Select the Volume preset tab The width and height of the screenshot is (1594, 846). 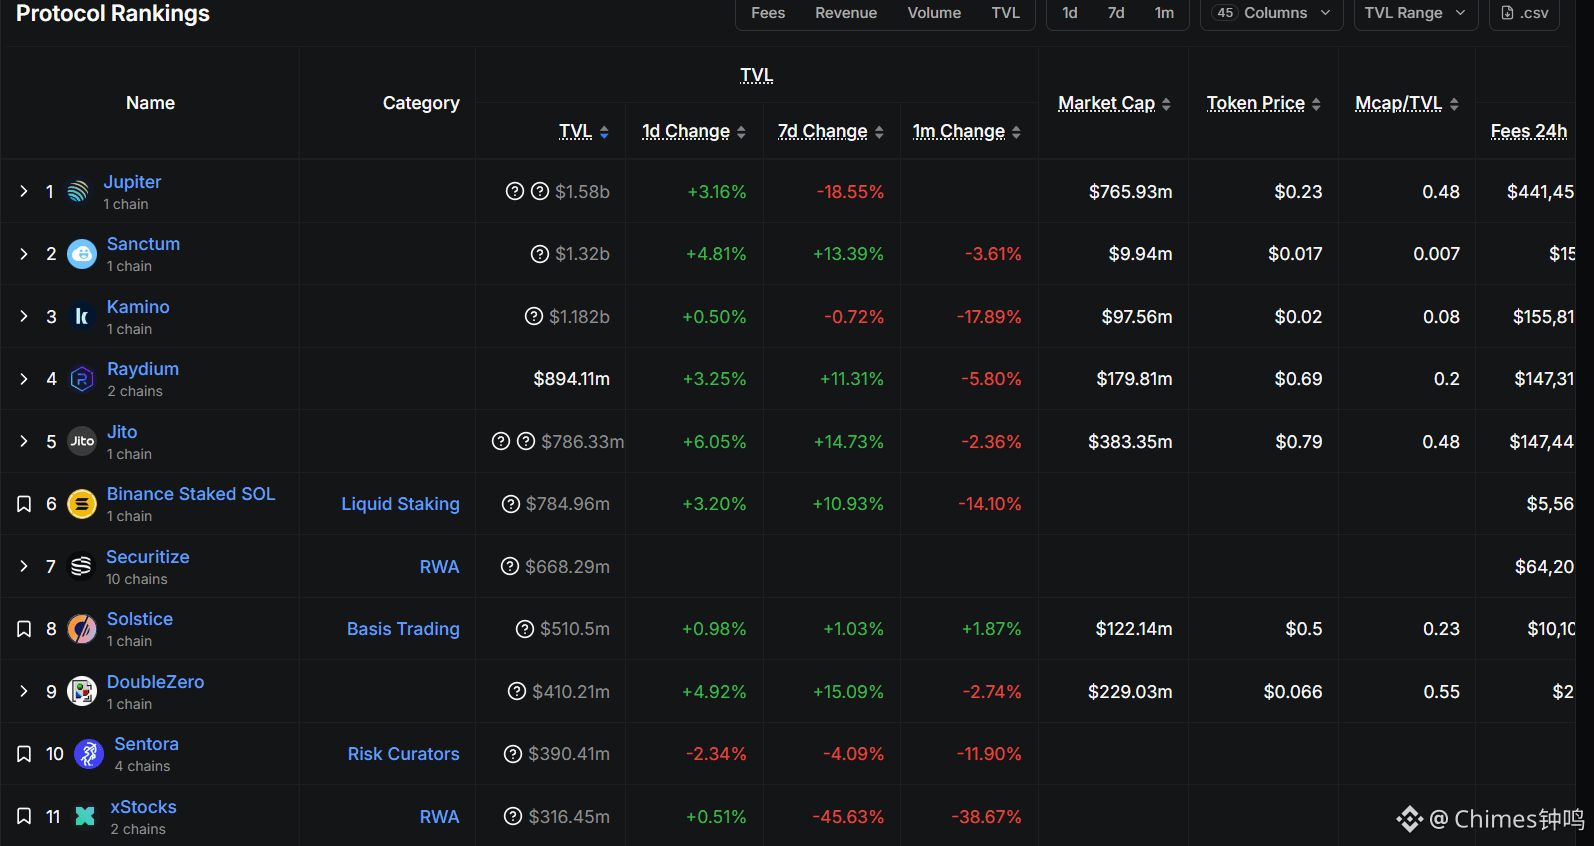934,13
